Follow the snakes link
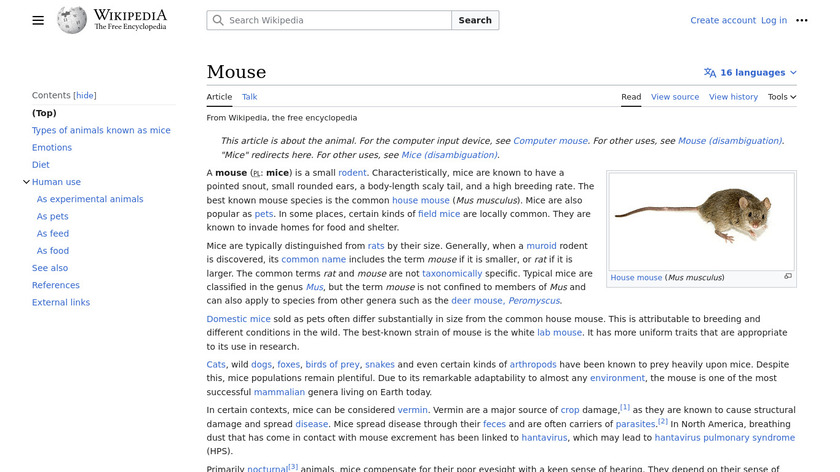The width and height of the screenshot is (840, 472). 380,364
